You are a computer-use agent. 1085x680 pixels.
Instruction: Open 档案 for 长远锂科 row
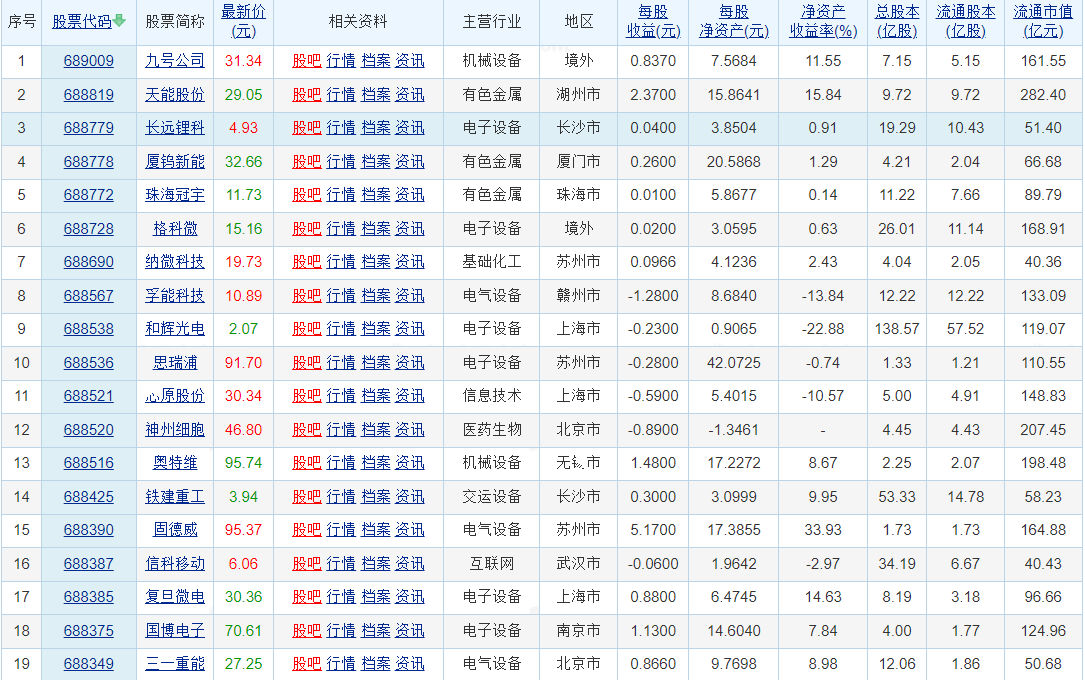tap(376, 128)
